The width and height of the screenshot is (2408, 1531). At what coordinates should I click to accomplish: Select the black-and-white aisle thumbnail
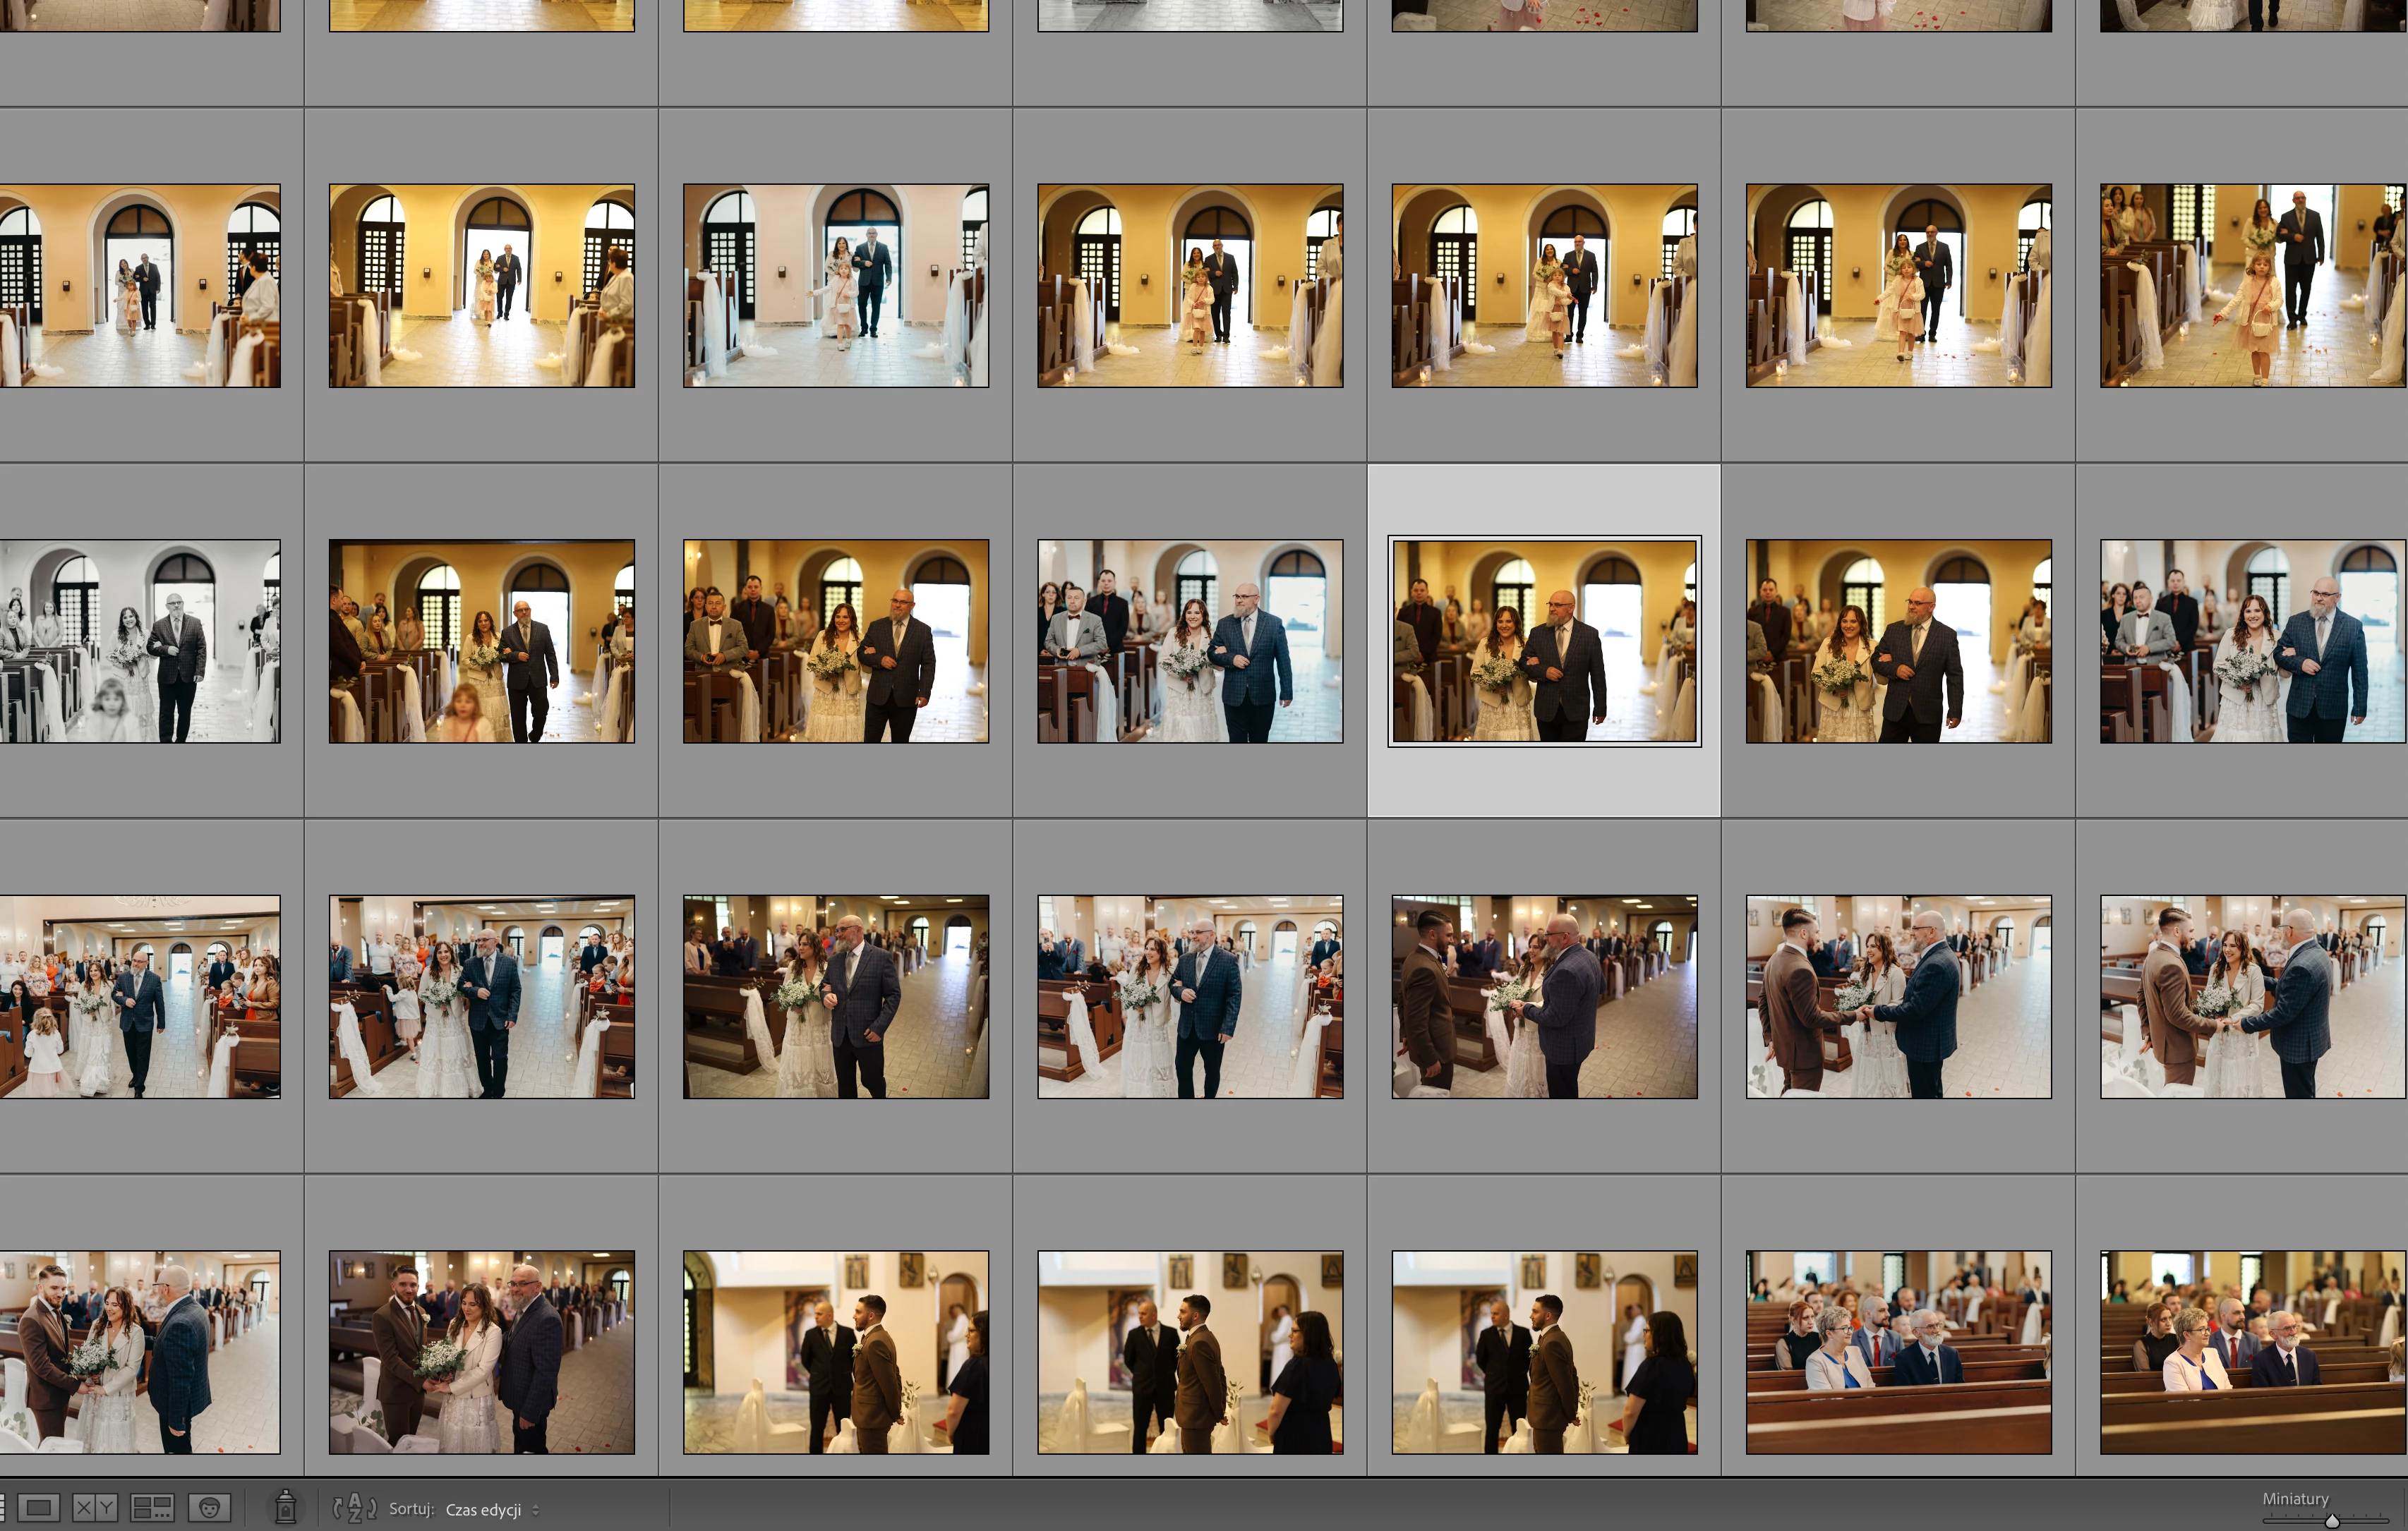pyautogui.click(x=140, y=641)
